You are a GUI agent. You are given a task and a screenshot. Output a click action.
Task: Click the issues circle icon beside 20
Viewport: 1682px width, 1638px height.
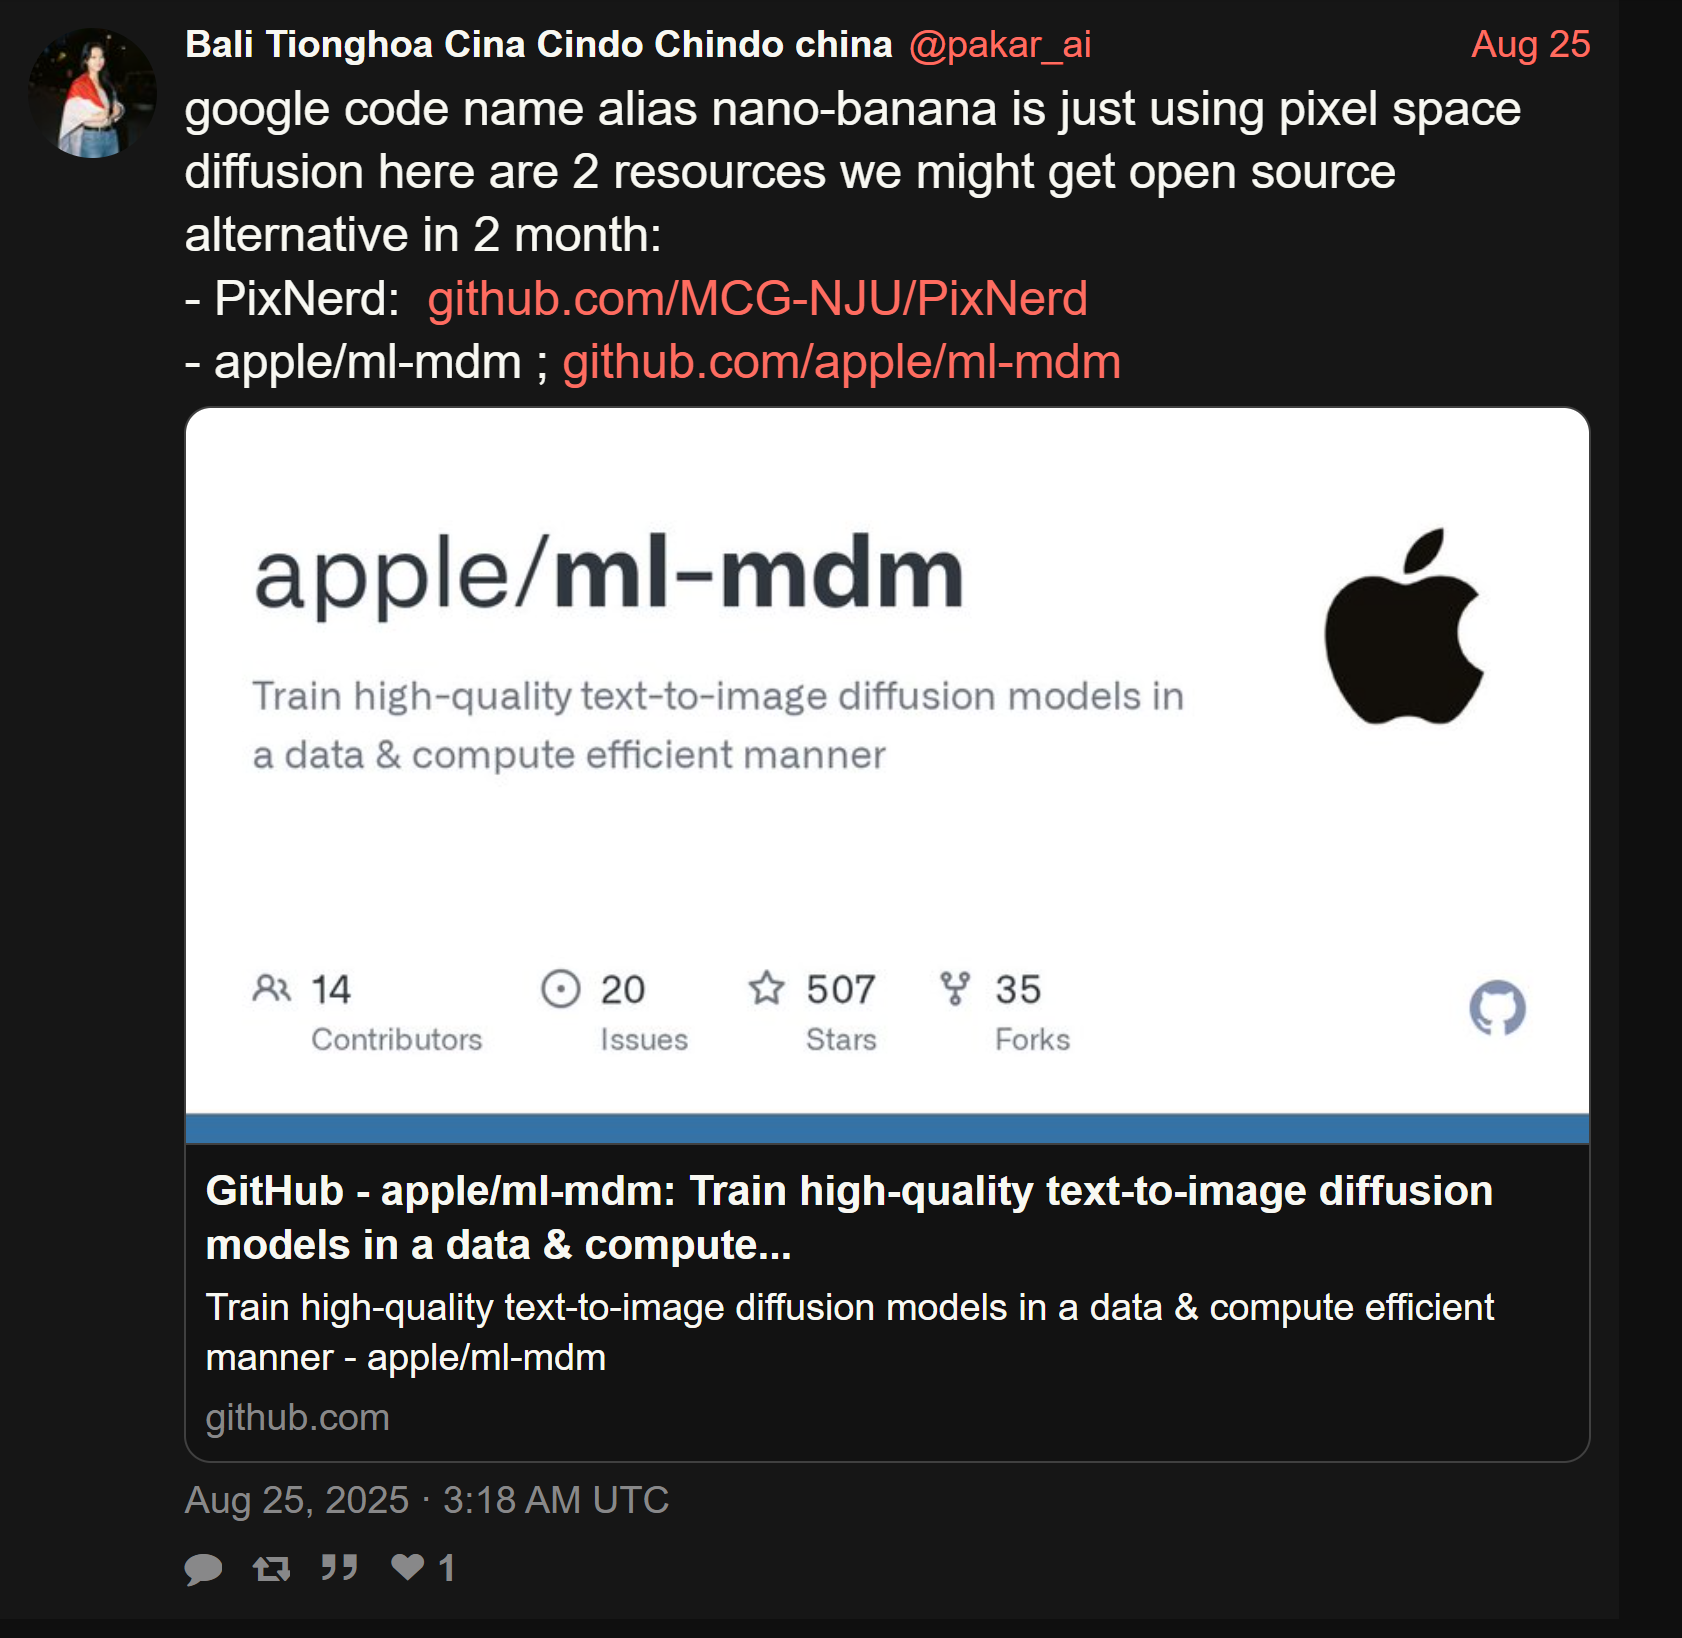click(x=560, y=989)
